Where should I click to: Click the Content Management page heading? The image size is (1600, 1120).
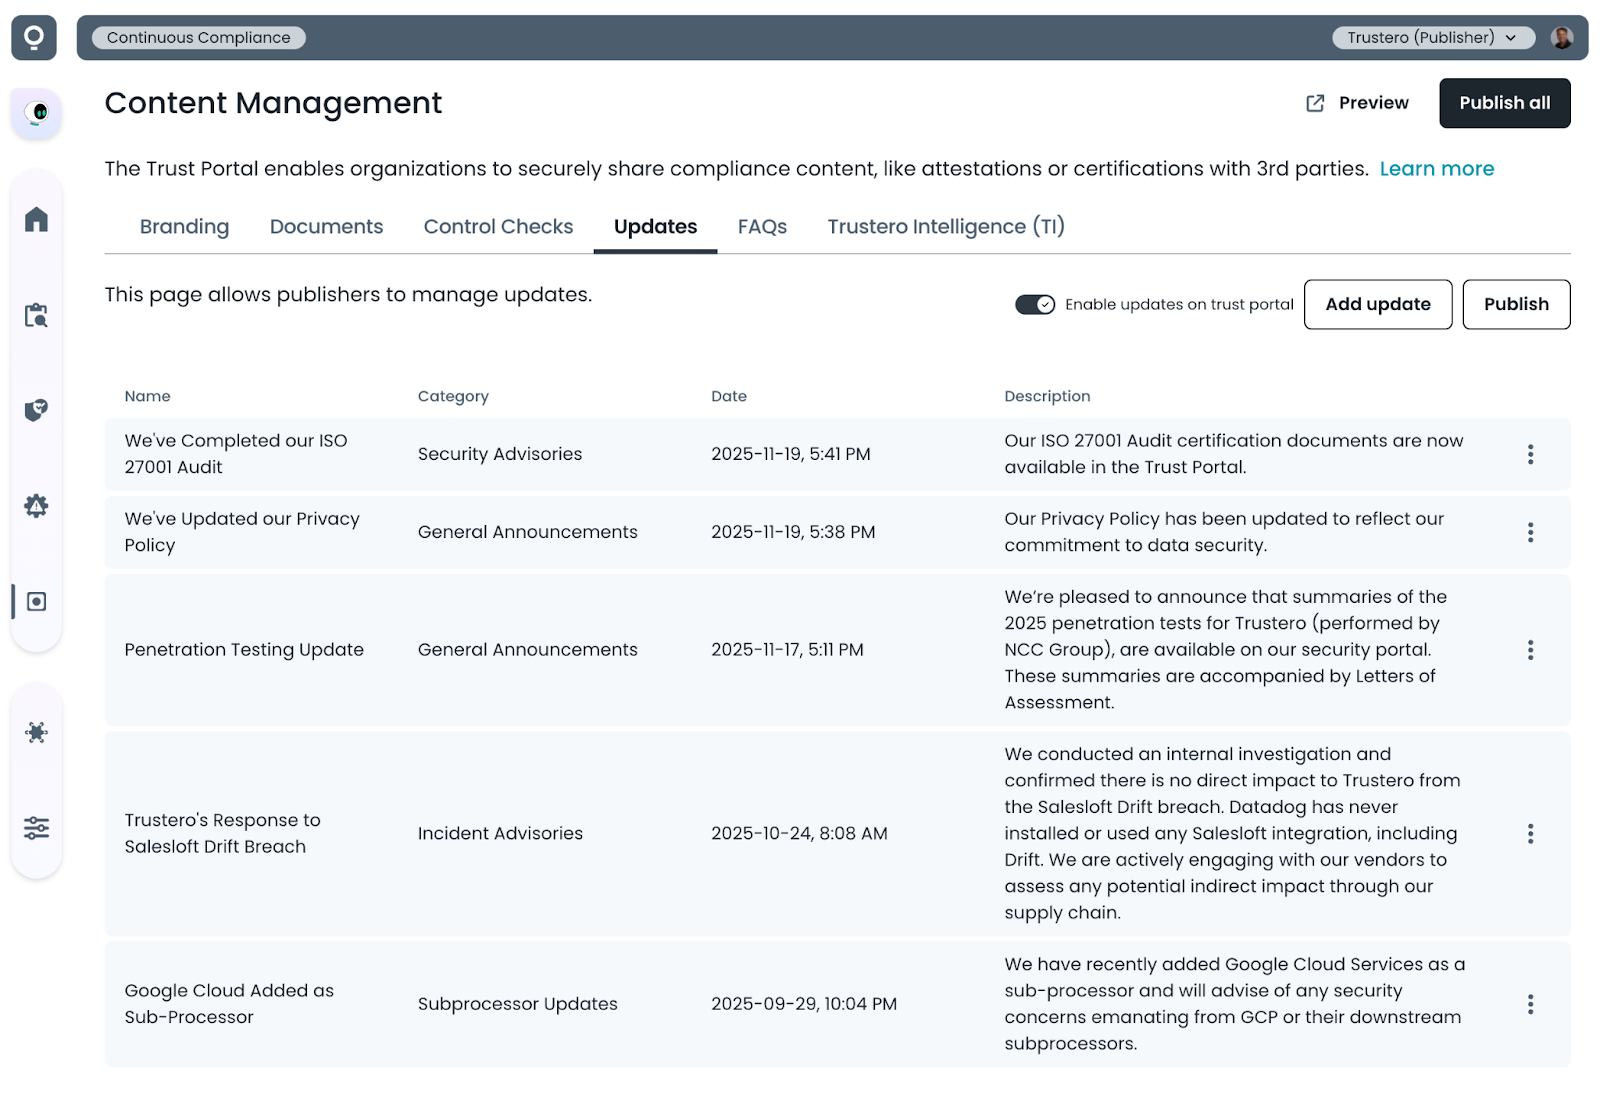tap(273, 103)
